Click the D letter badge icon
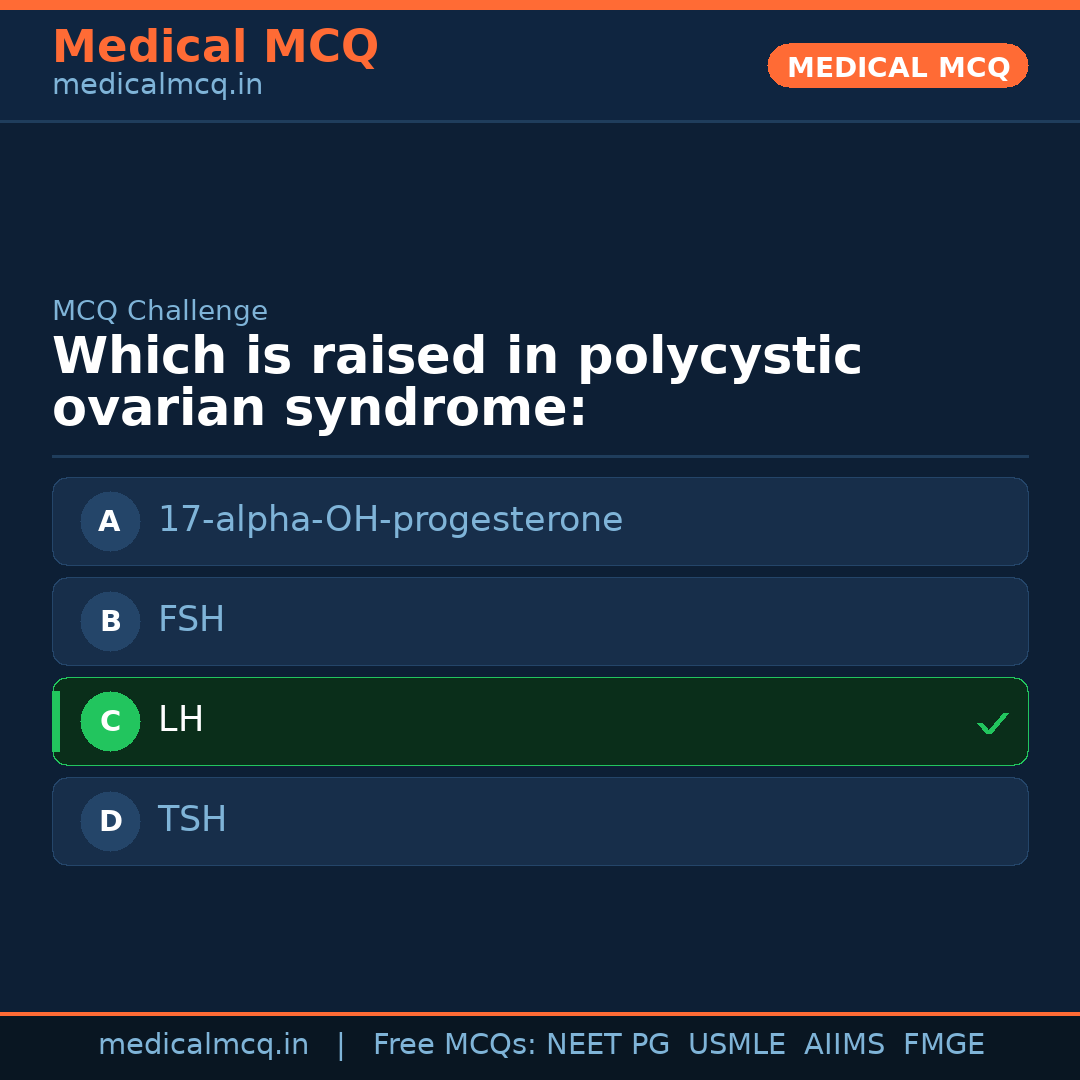Image resolution: width=1080 pixels, height=1080 pixels. [110, 821]
